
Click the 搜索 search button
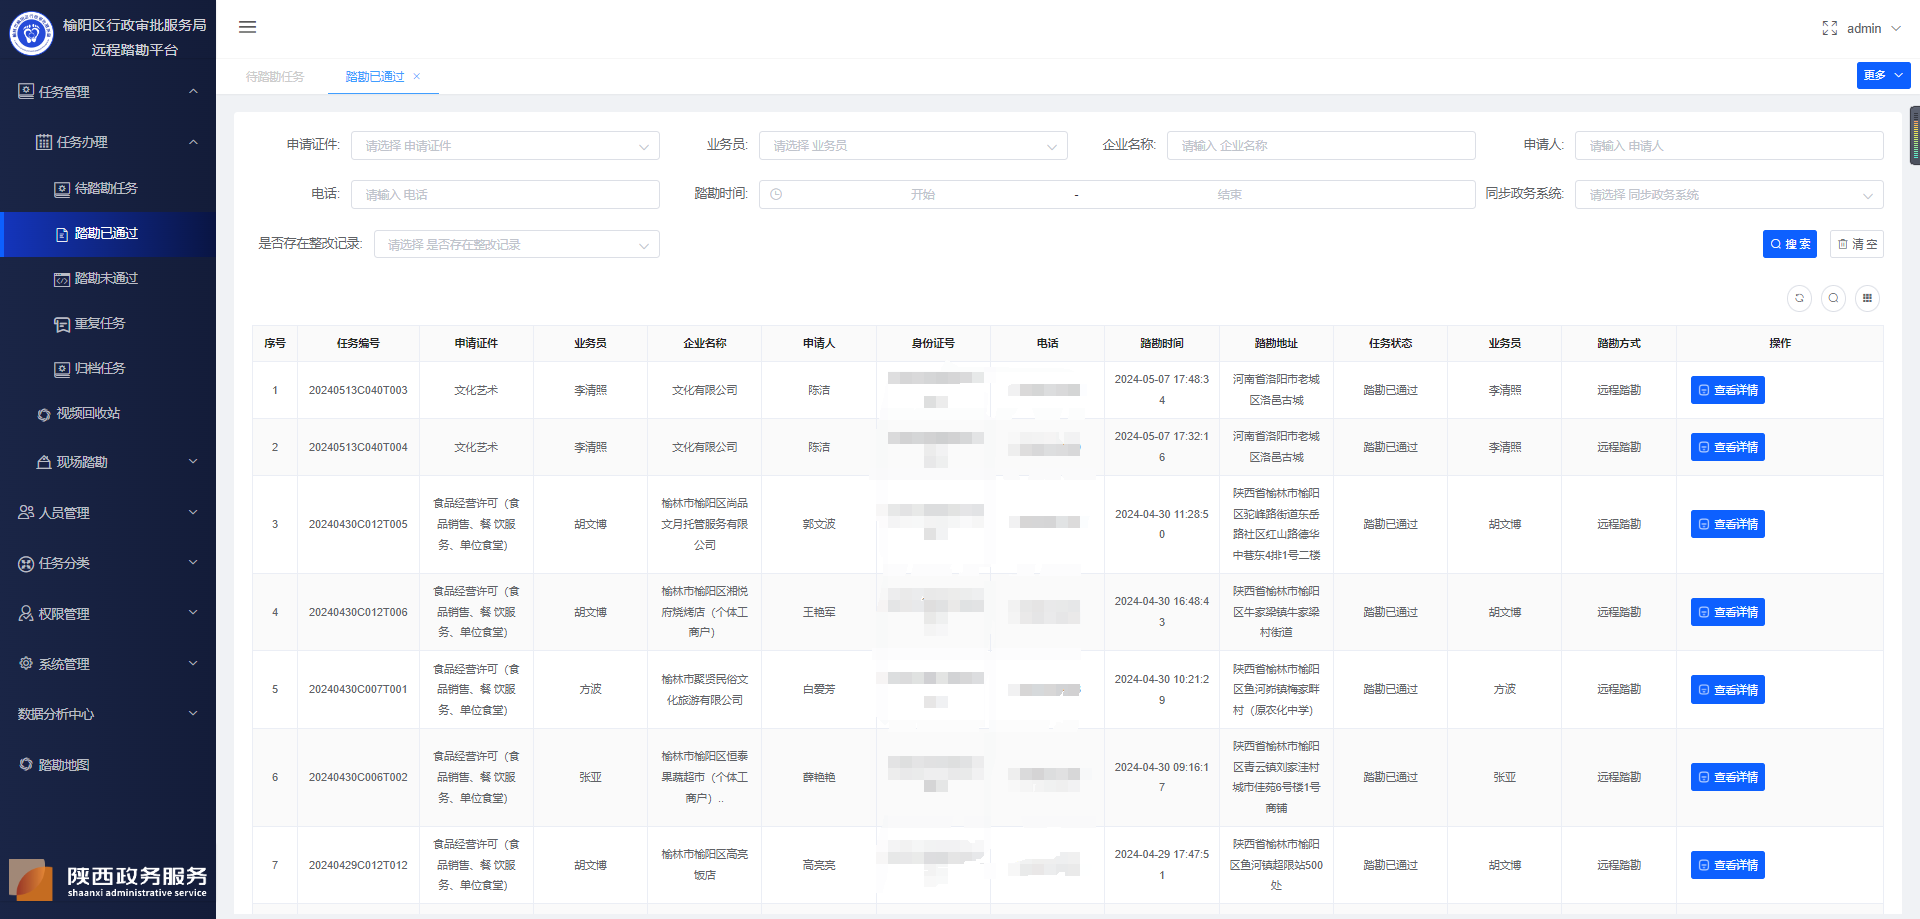(1790, 244)
